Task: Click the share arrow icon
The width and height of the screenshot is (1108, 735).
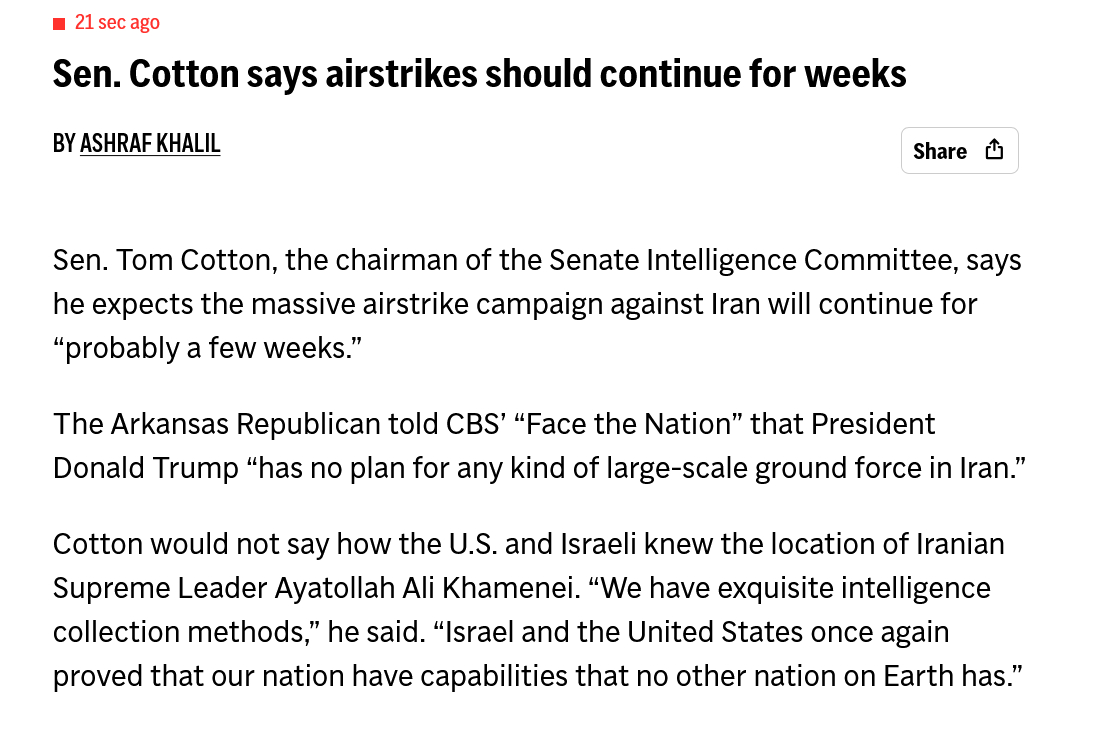Action: (x=994, y=150)
